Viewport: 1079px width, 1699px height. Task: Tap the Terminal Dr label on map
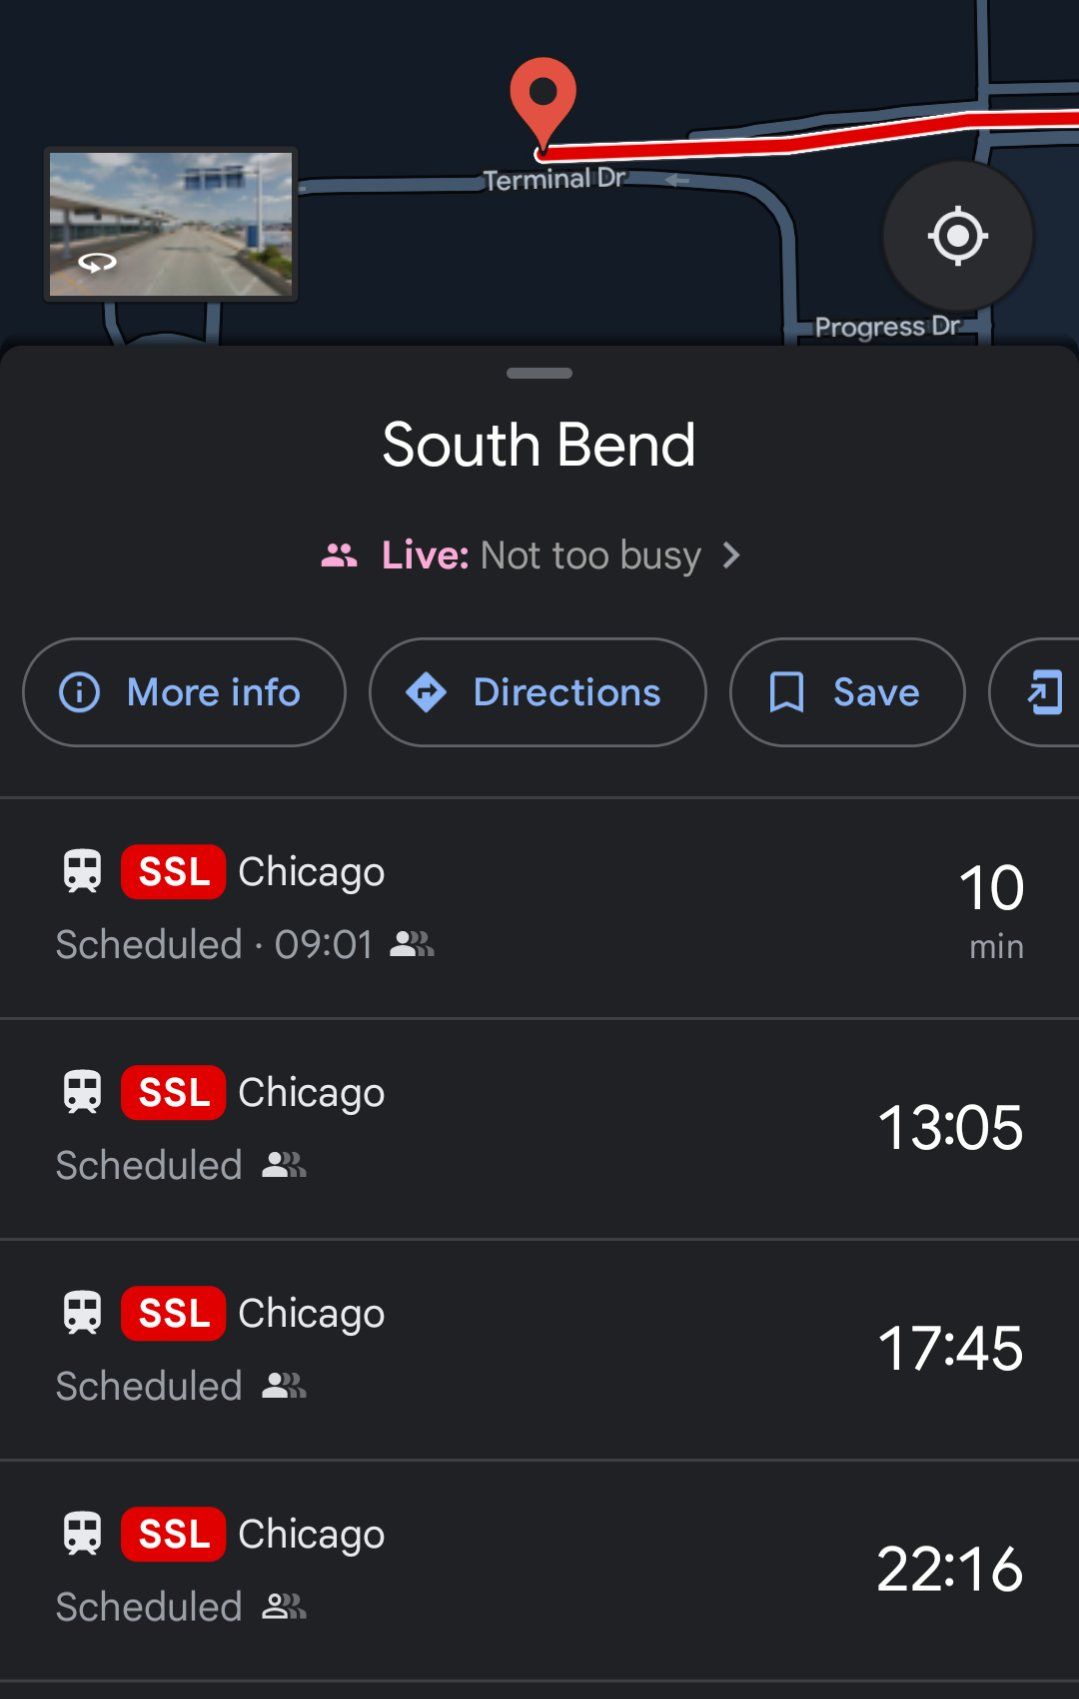tap(554, 180)
